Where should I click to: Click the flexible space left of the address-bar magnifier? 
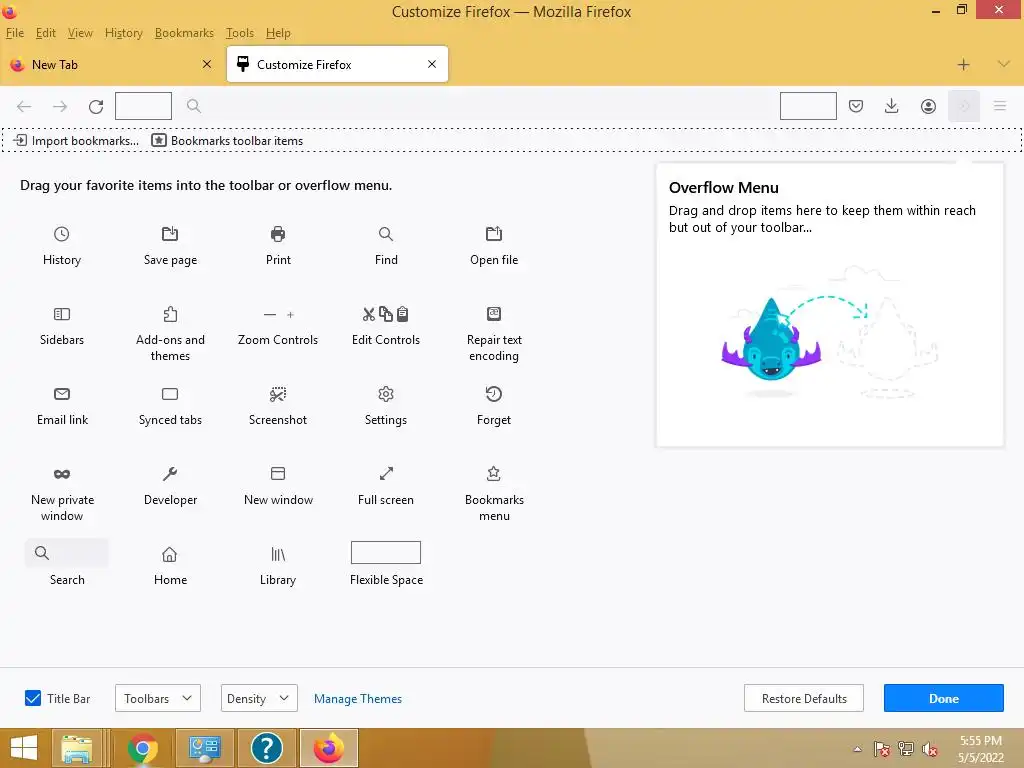(x=143, y=106)
